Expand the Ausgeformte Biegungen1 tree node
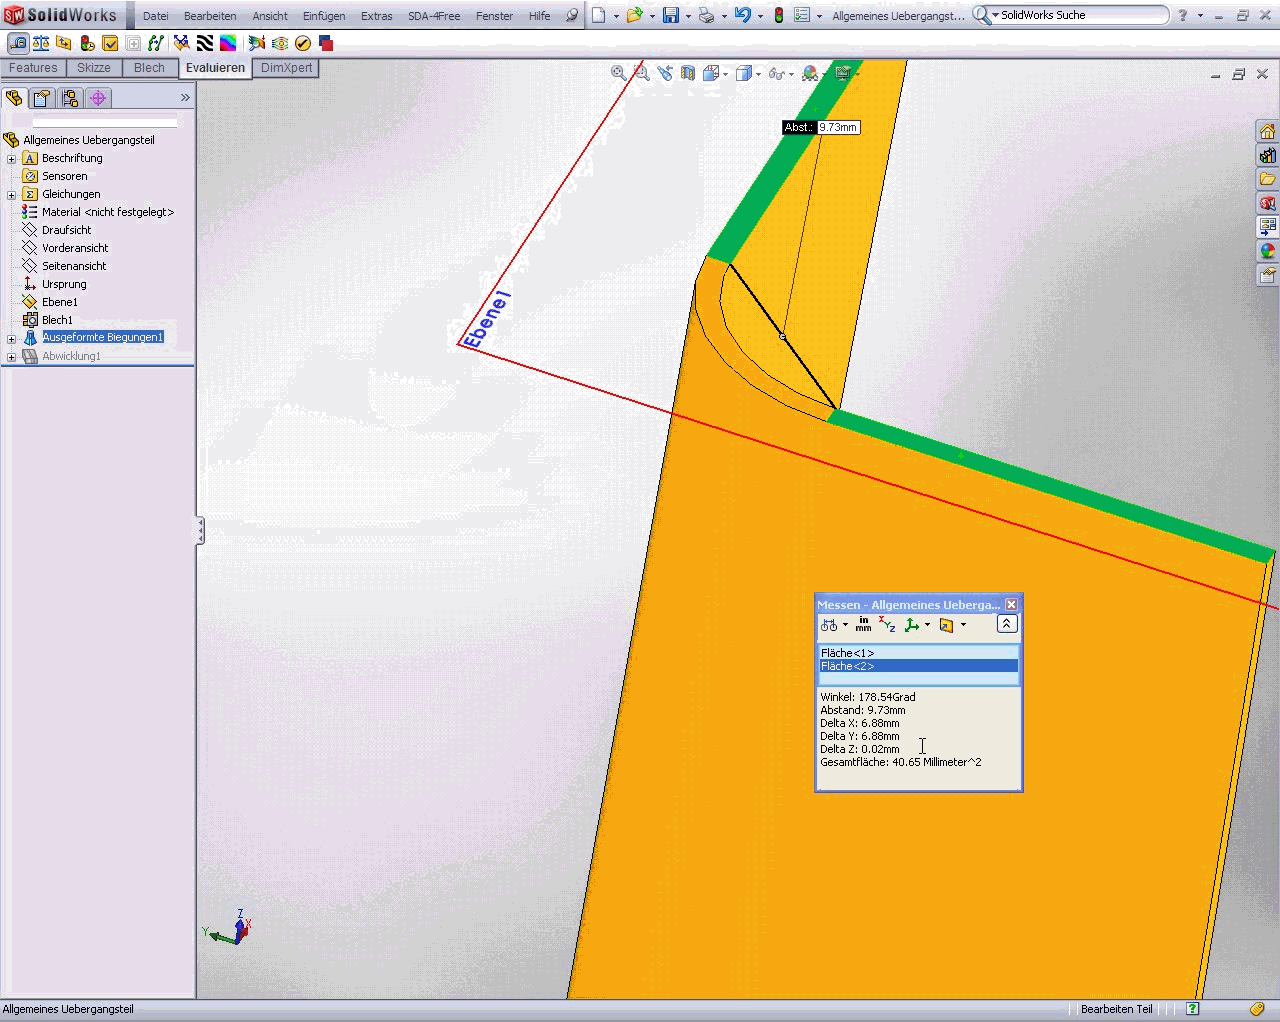The width and height of the screenshot is (1280, 1022). pos(11,339)
